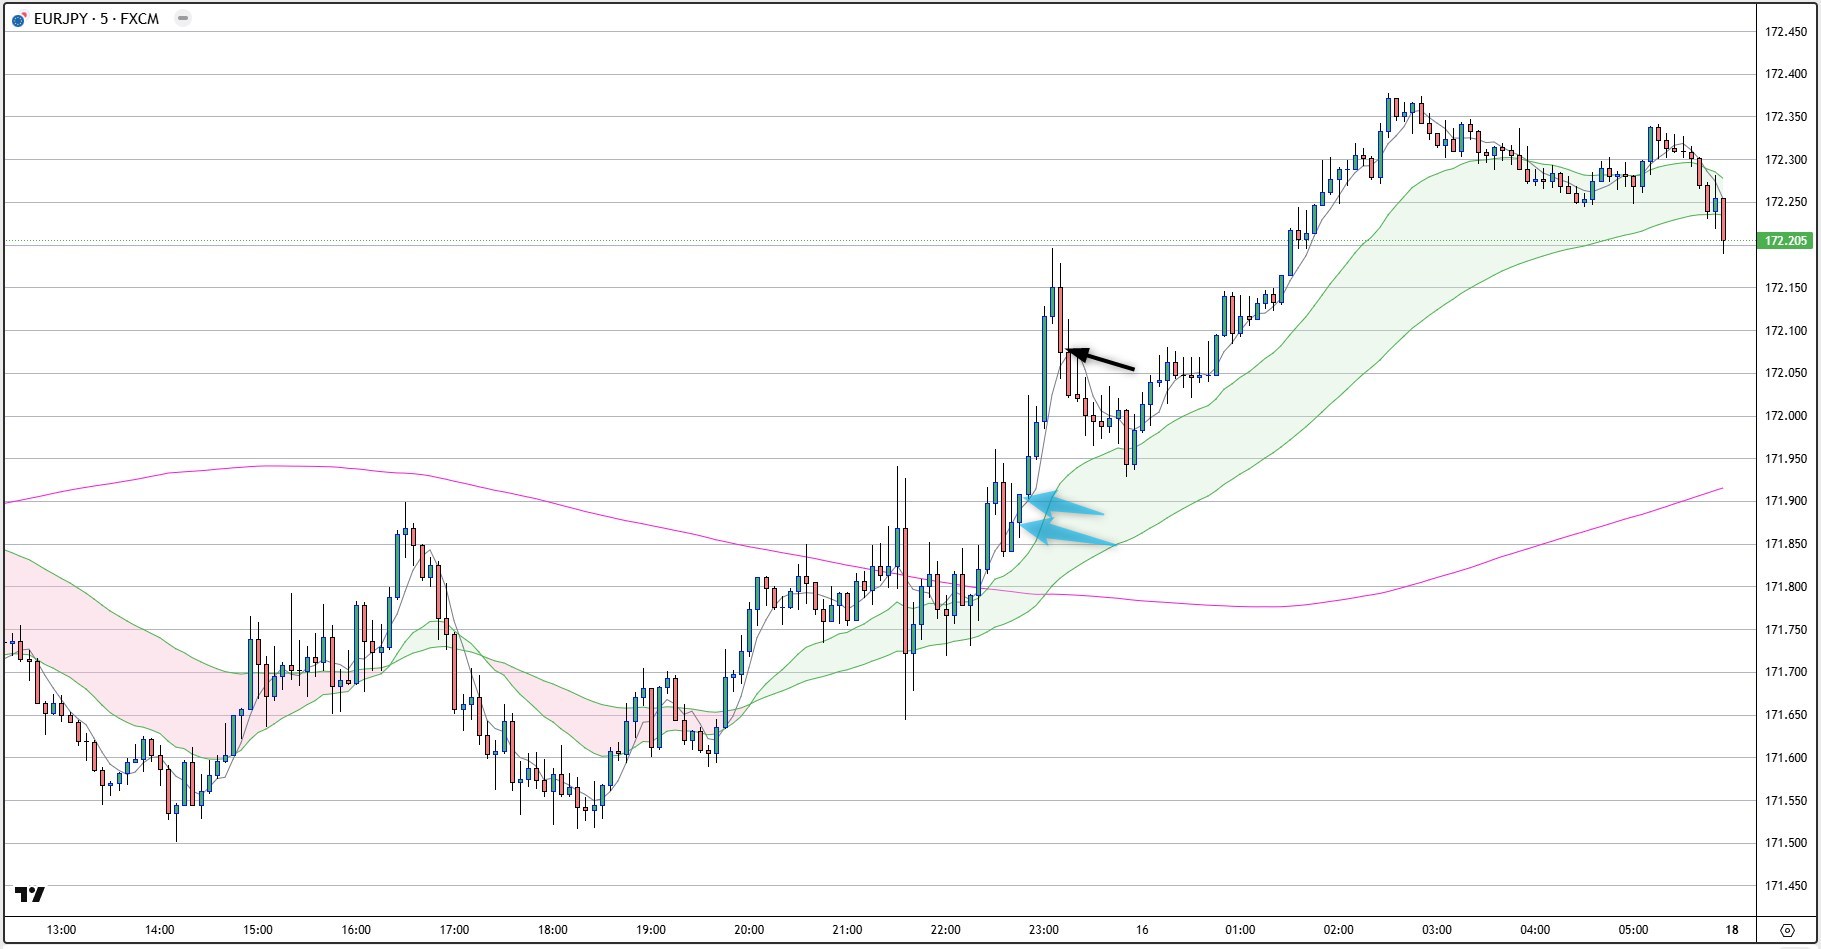
Task: Click the 171.550 price scale label
Action: tap(1785, 801)
